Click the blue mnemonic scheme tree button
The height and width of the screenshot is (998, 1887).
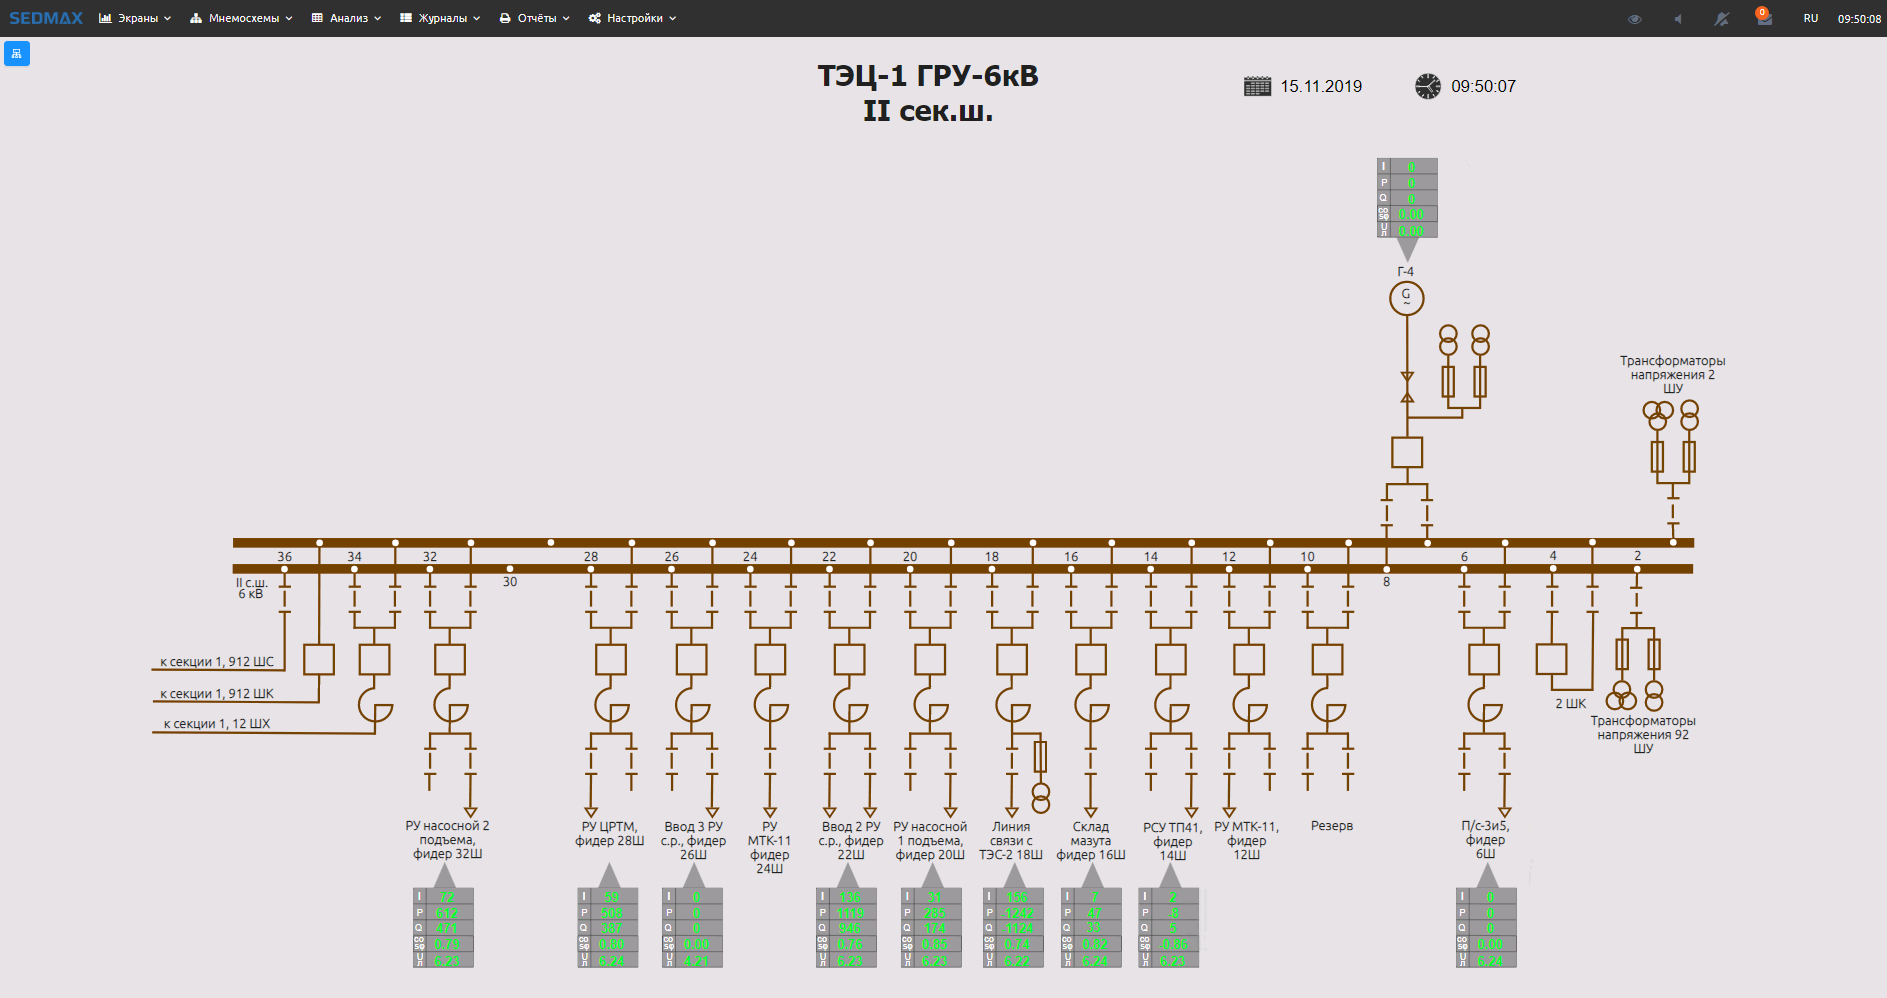(17, 54)
